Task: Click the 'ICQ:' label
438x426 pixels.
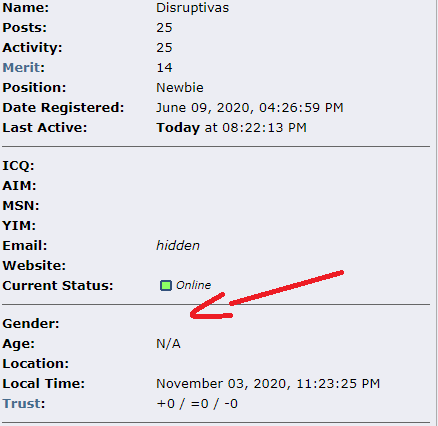Action: 18,166
